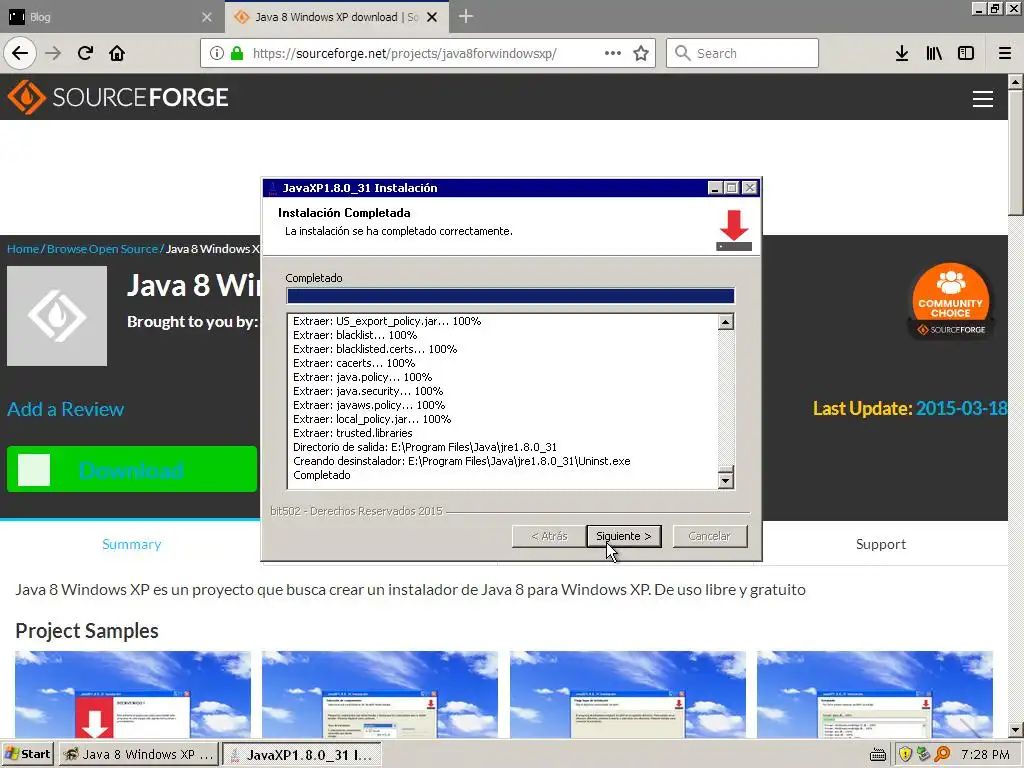Close the Java 8 Windows XP tab
This screenshot has height=768, width=1024.
point(432,17)
